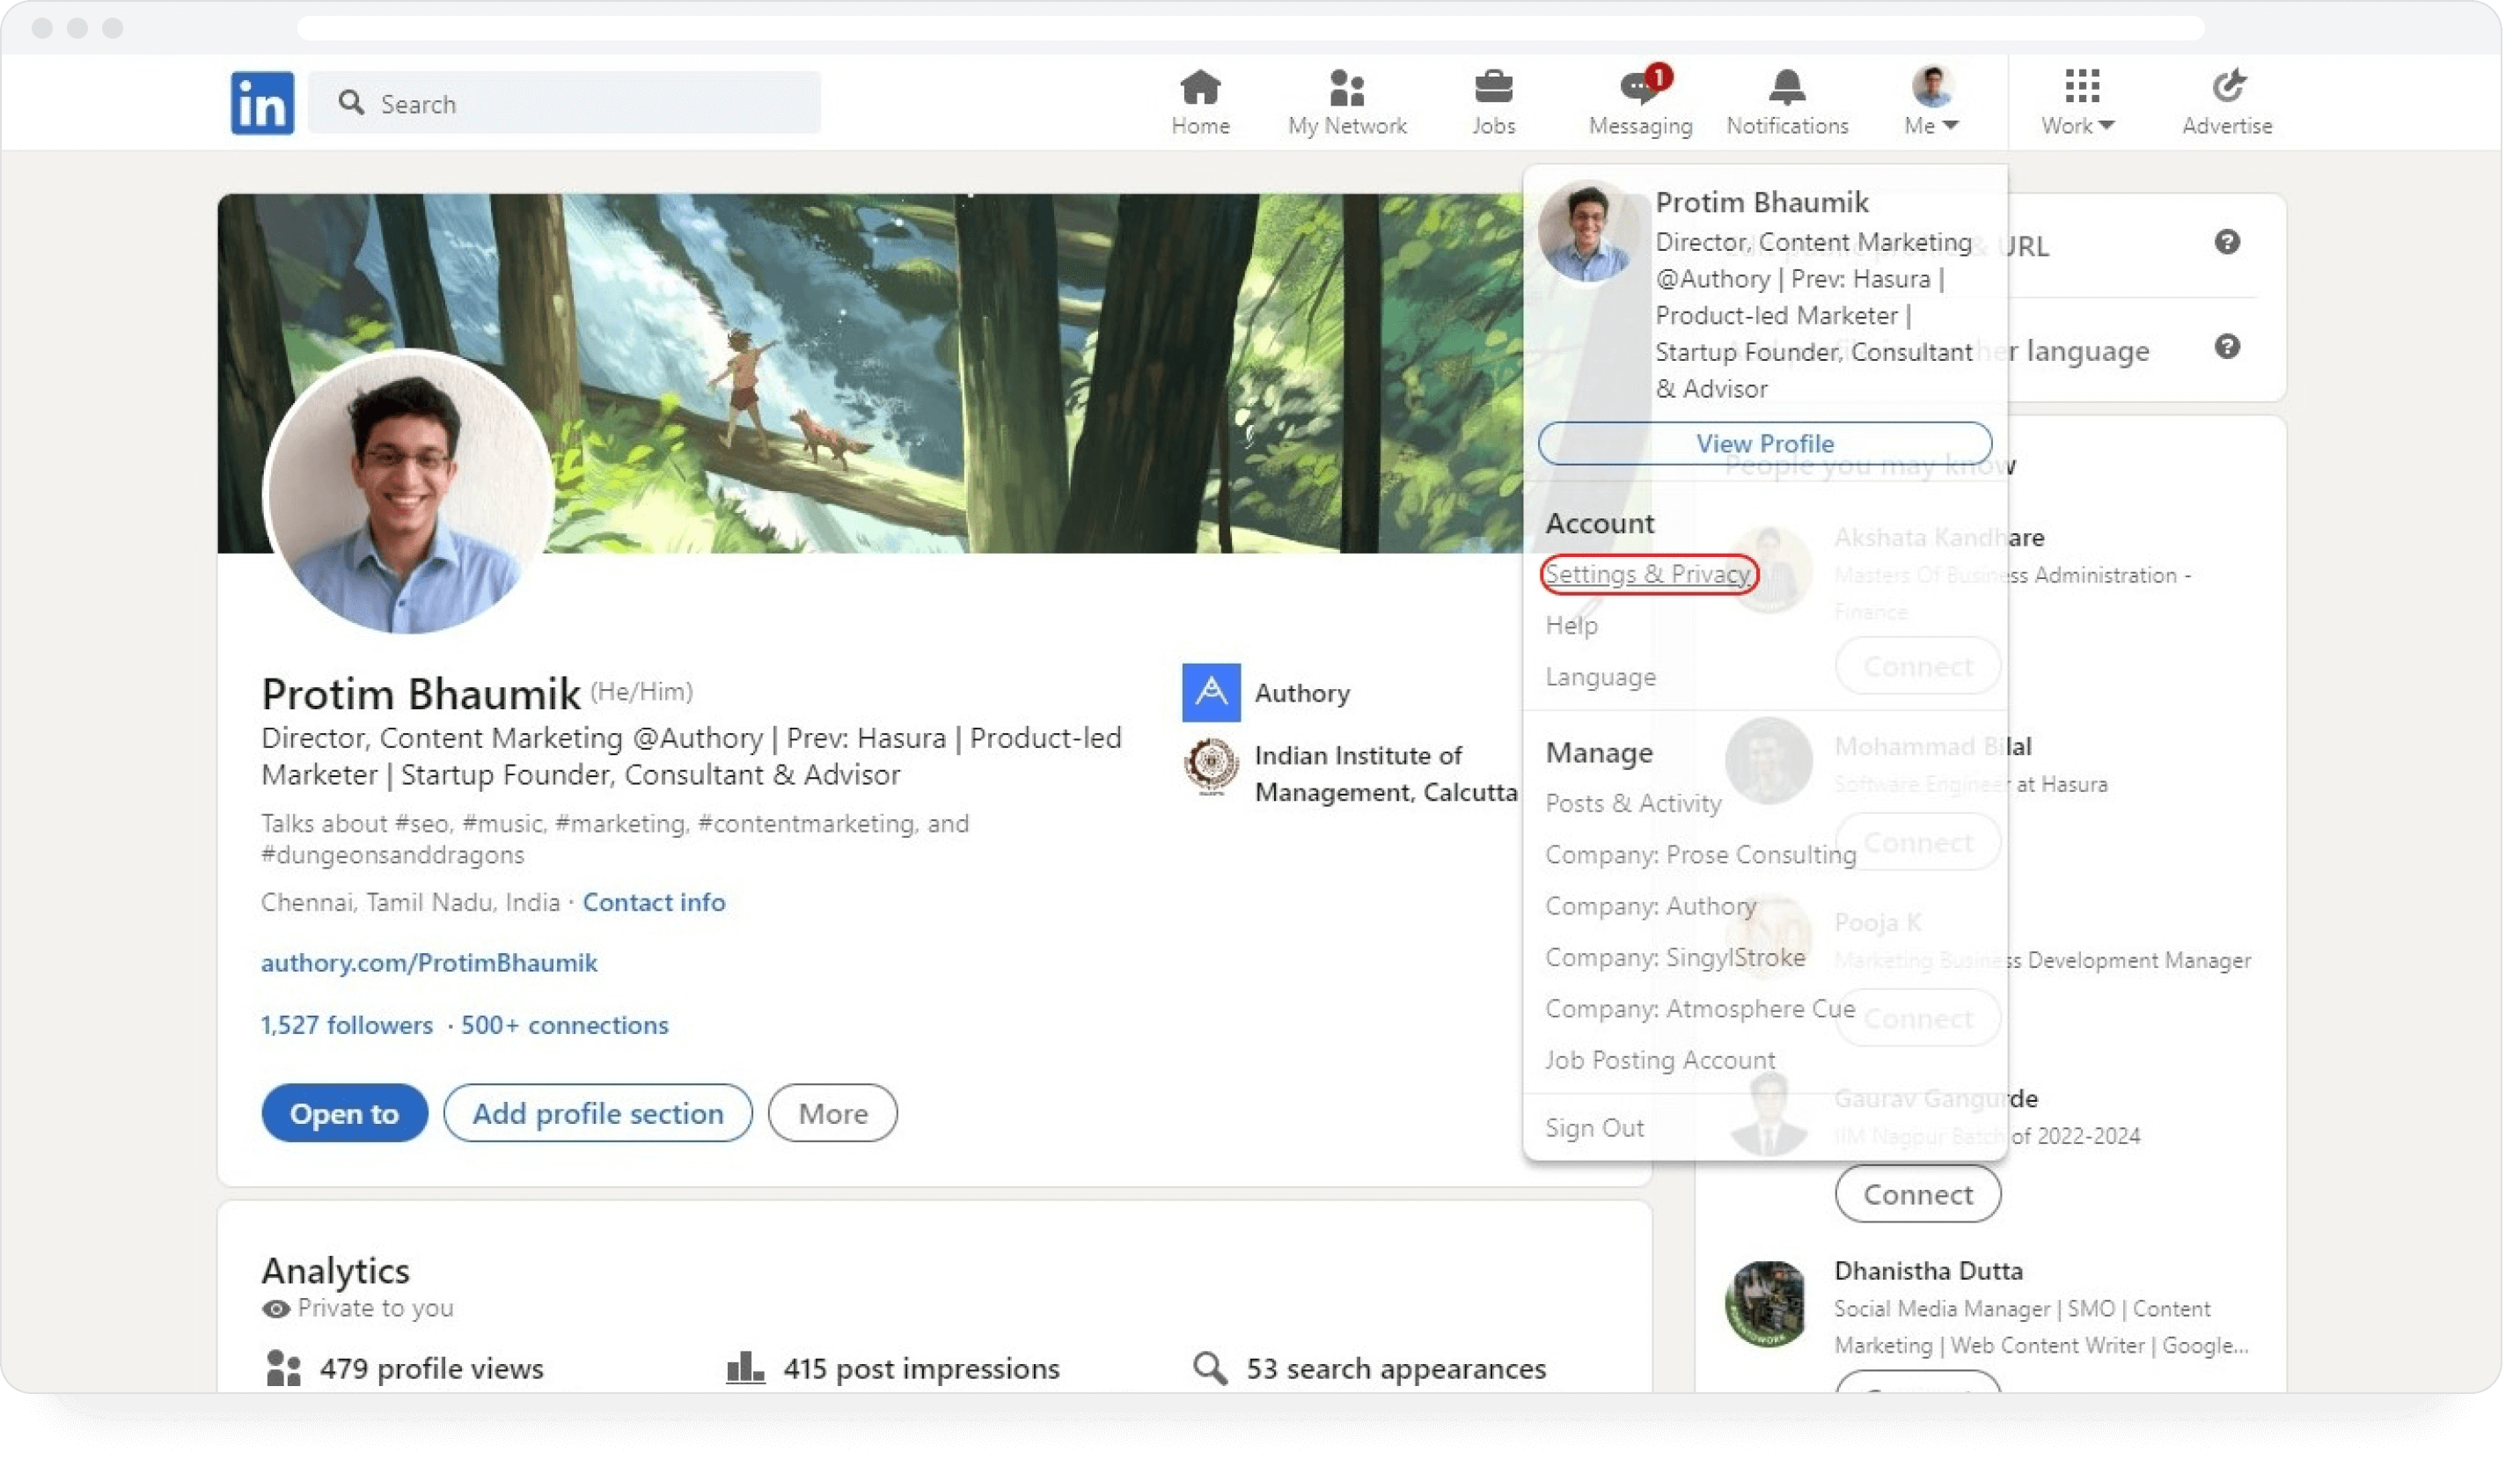This screenshot has height=1482, width=2520.
Task: Connect with Gaurav Gangurde
Action: 1917,1194
